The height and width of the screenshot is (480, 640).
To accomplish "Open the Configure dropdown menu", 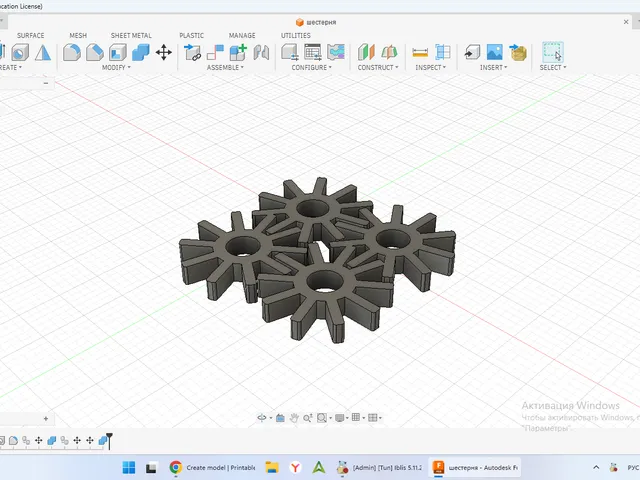I will (311, 67).
